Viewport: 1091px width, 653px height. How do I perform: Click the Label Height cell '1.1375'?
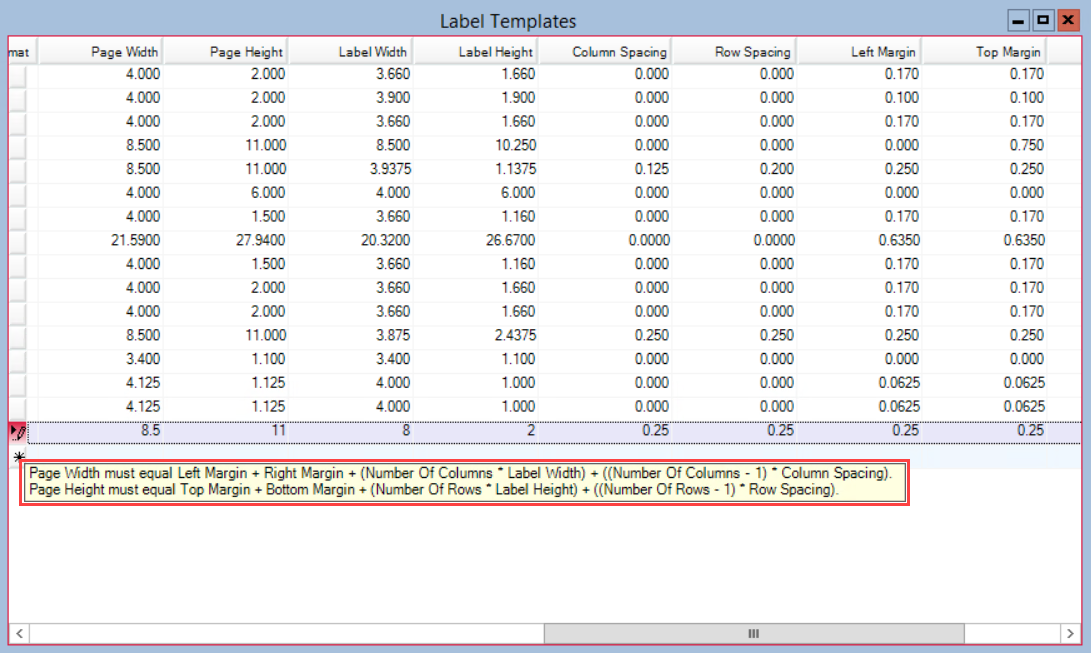point(476,169)
